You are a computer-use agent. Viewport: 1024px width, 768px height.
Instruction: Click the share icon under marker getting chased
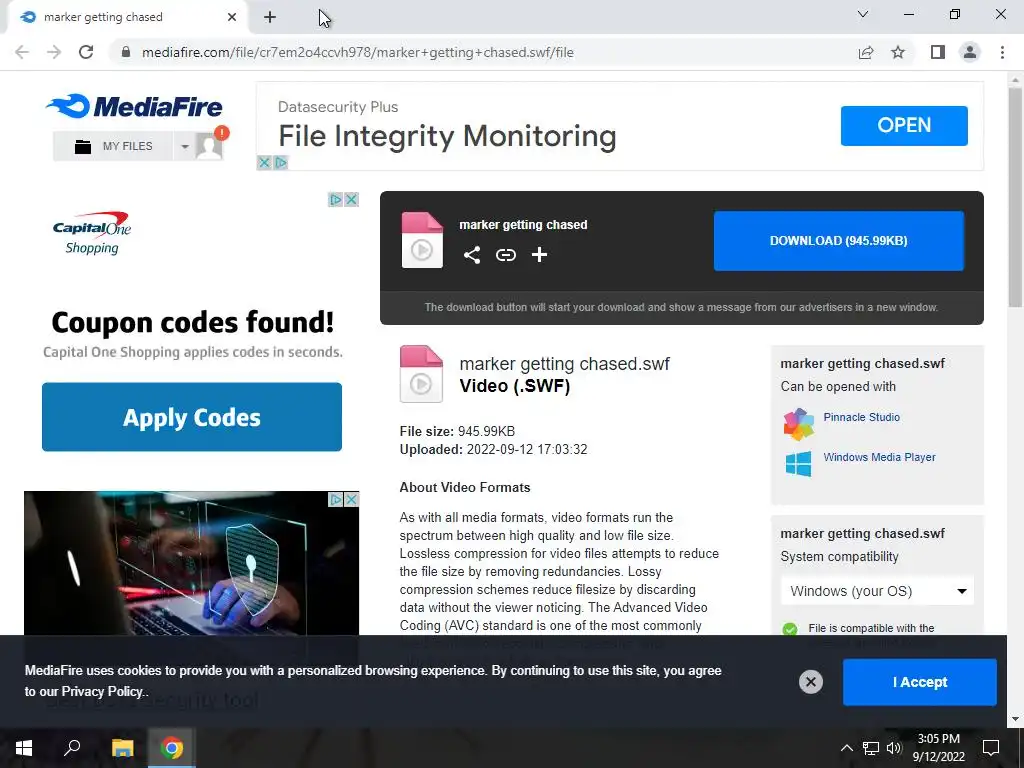pyautogui.click(x=472, y=255)
